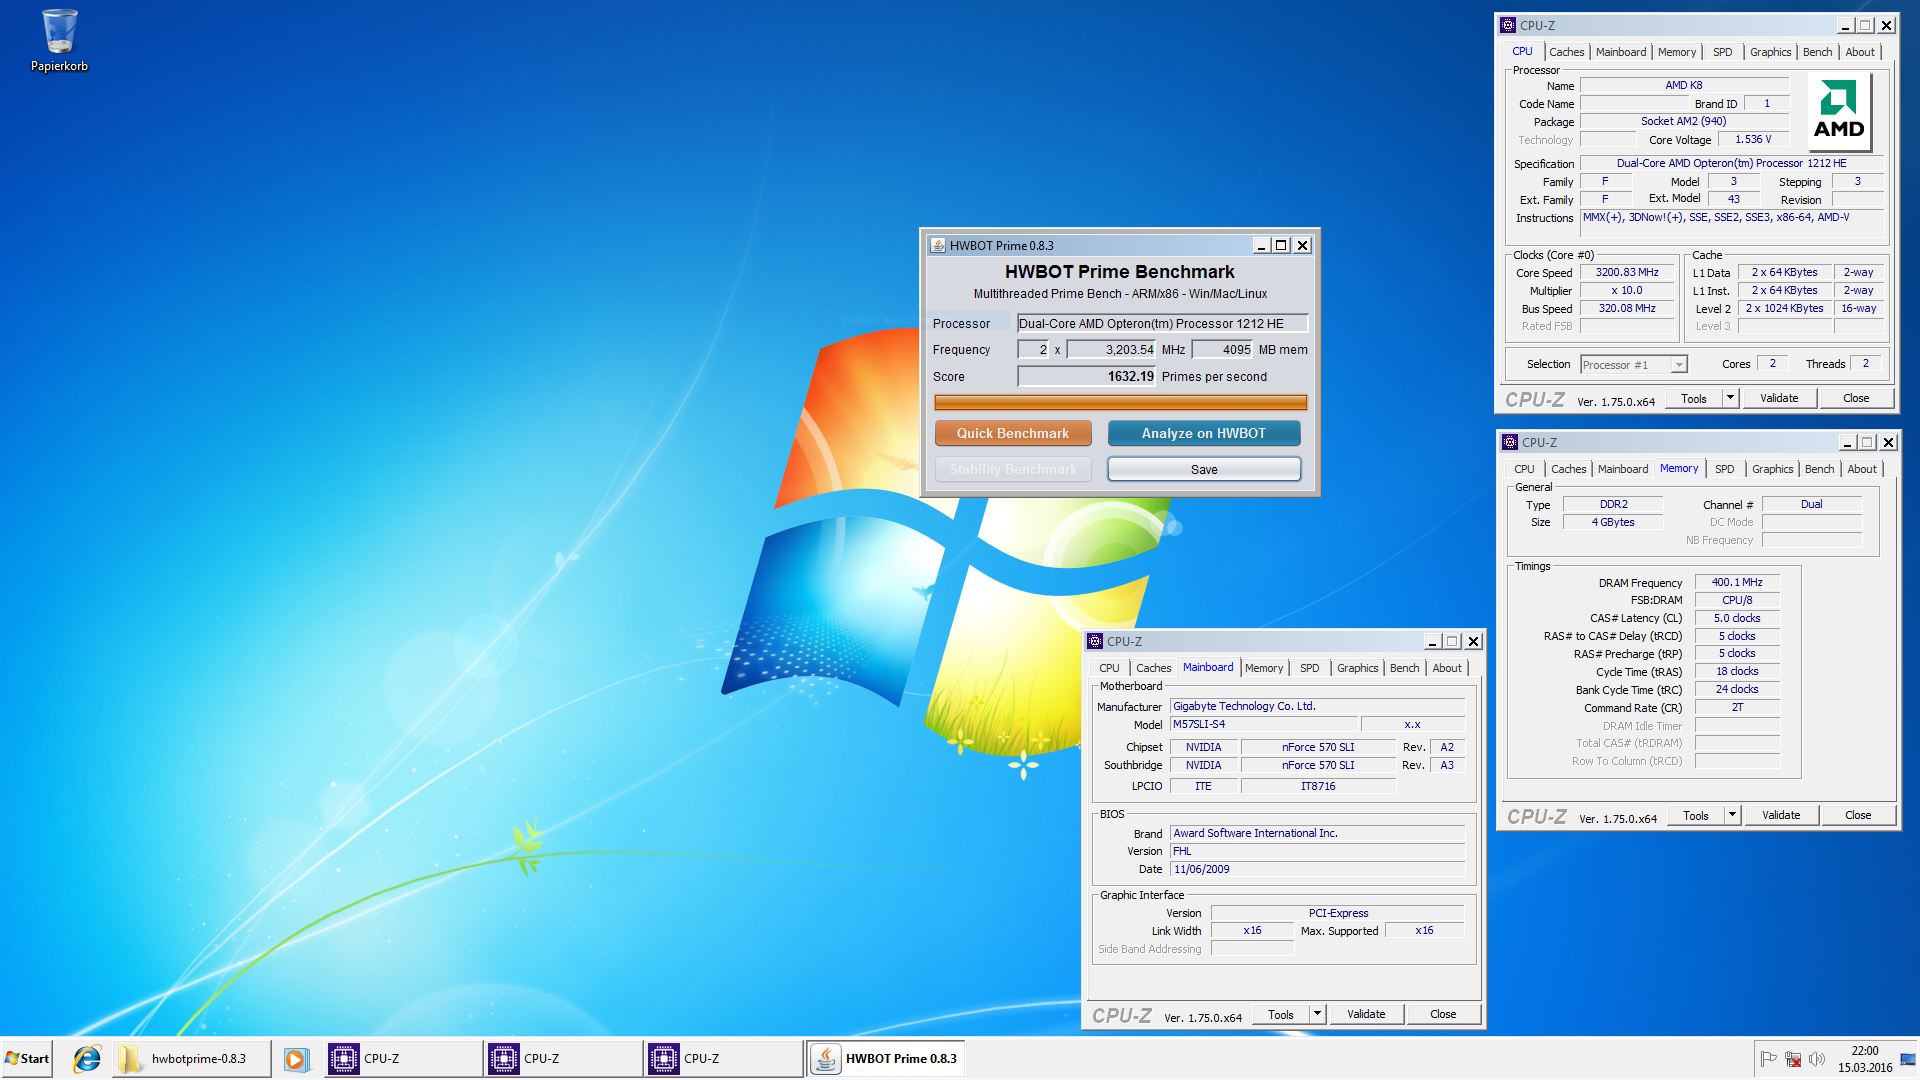Click the Frequency field showing 3,203.54
Image resolution: width=1920 pixels, height=1080 pixels.
click(1111, 350)
